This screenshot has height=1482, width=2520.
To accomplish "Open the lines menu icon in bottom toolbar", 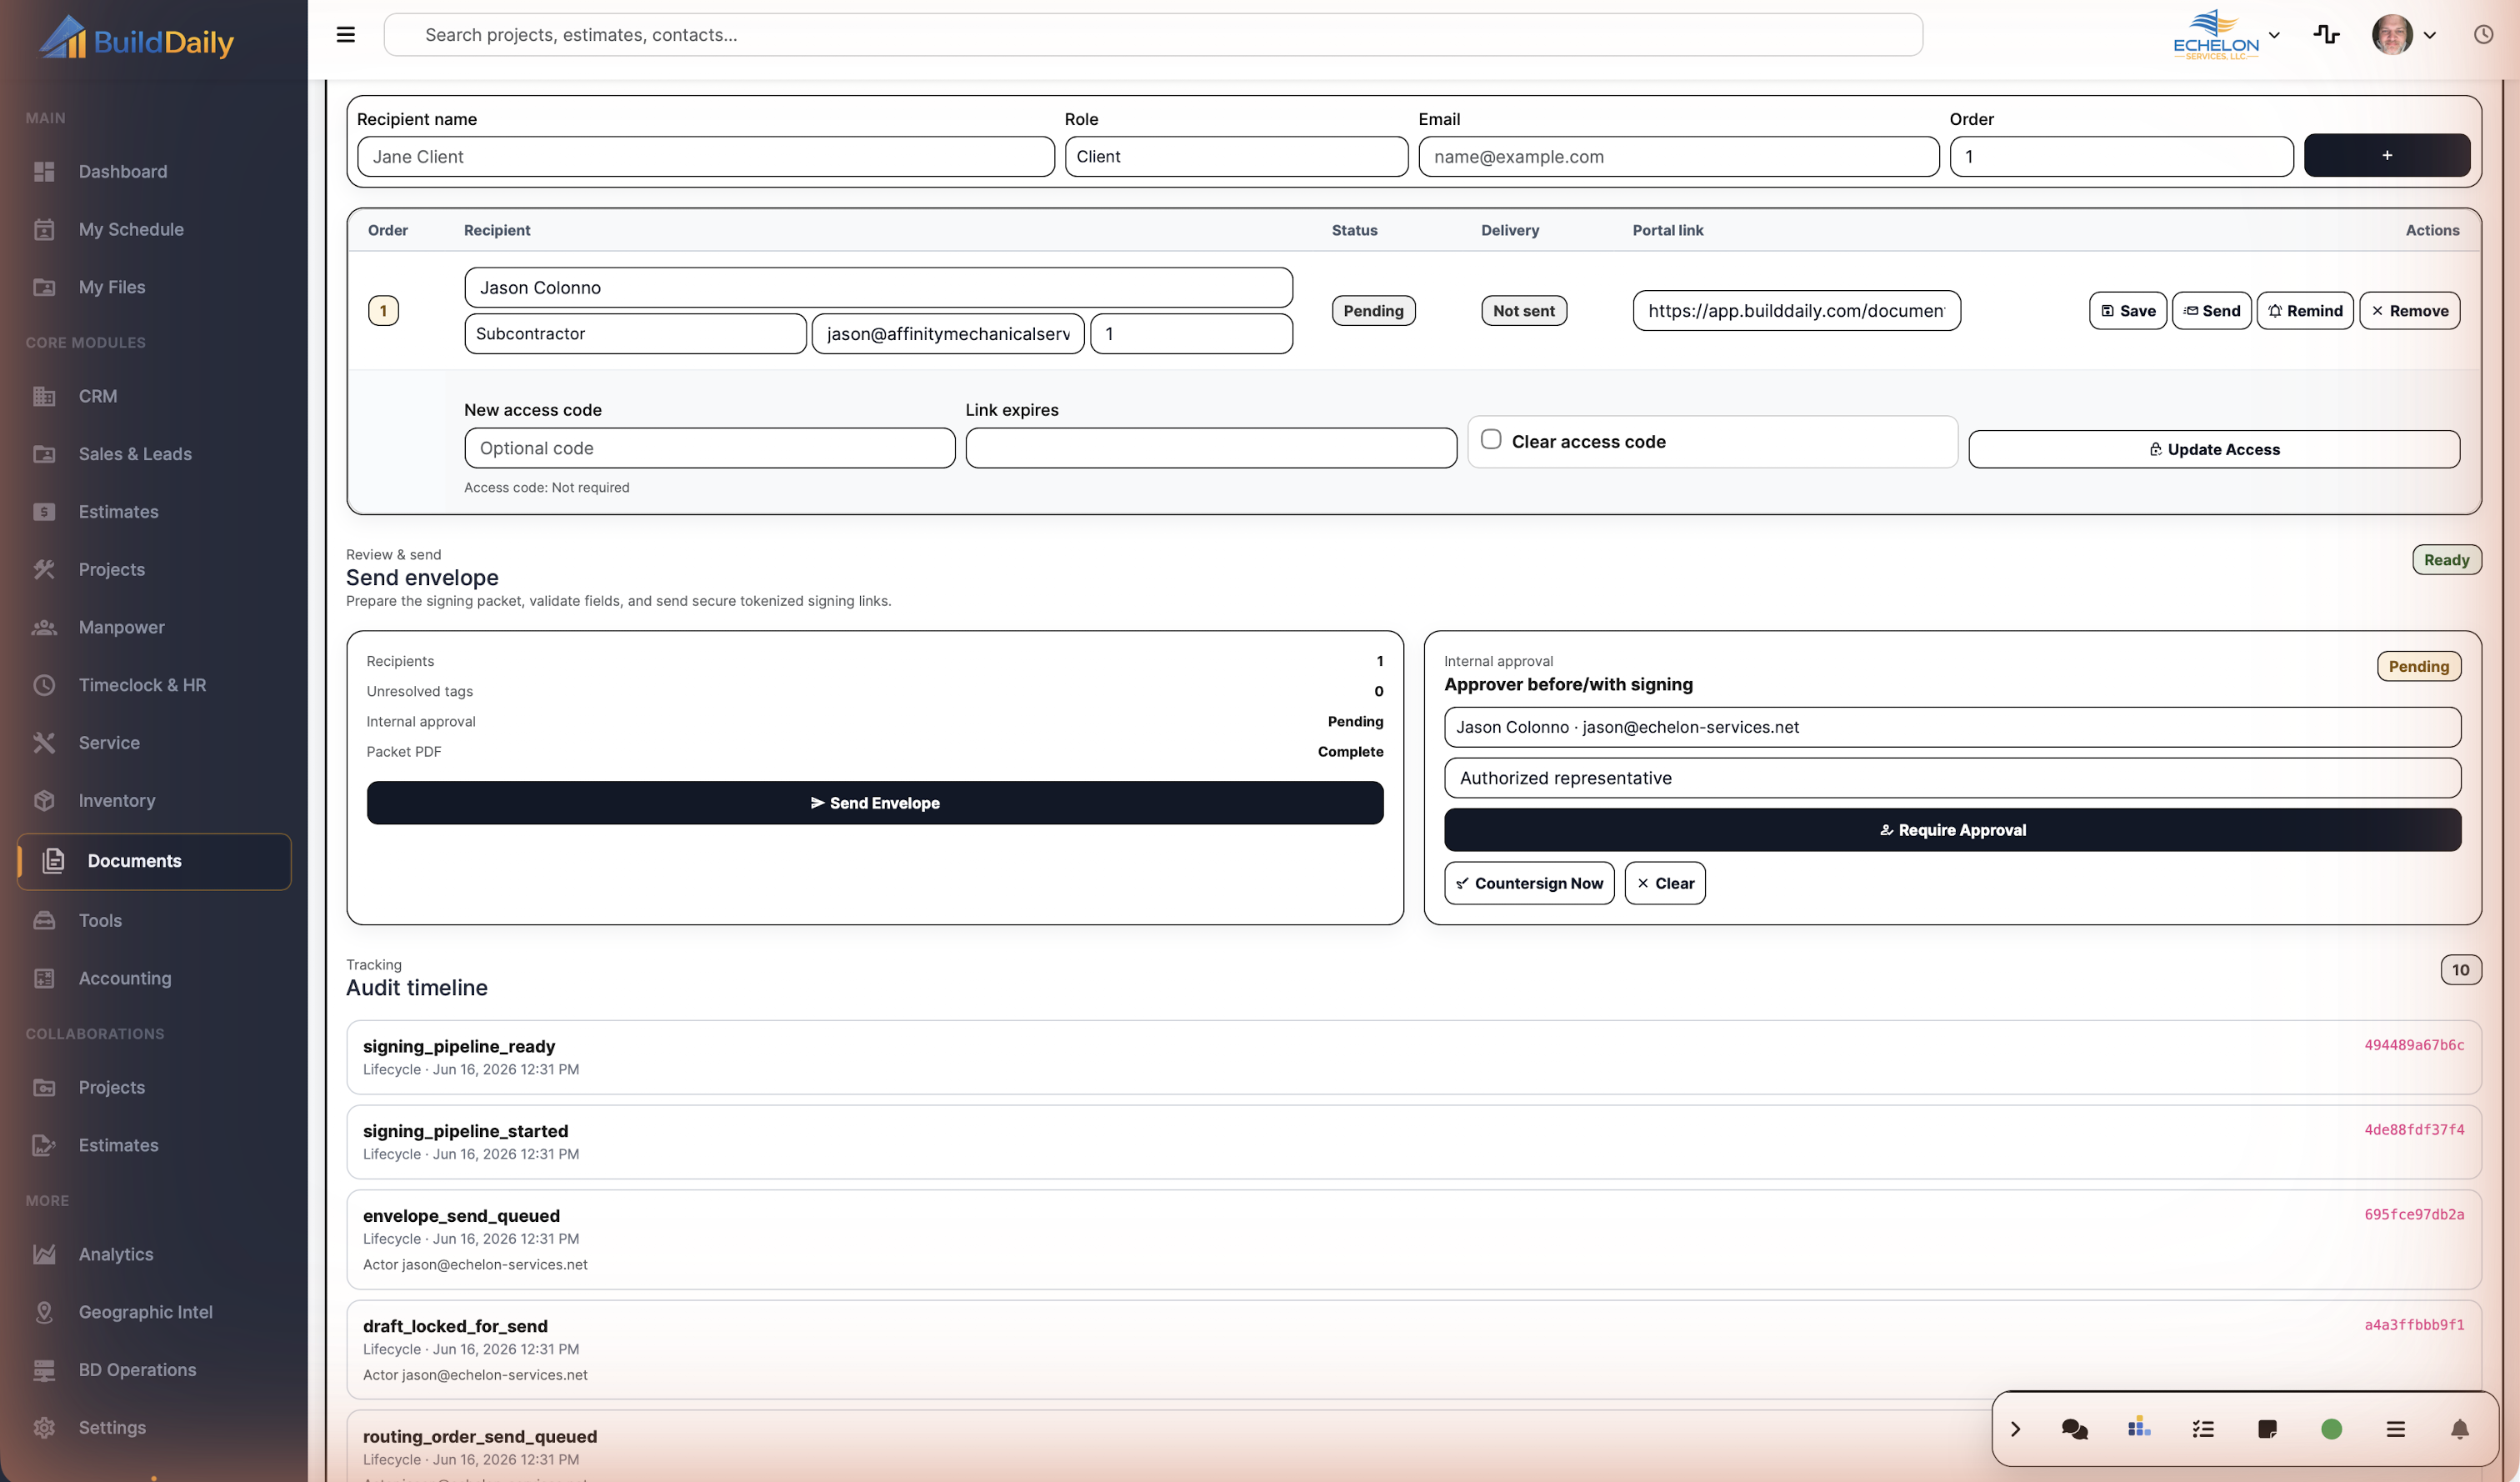I will point(2395,1429).
